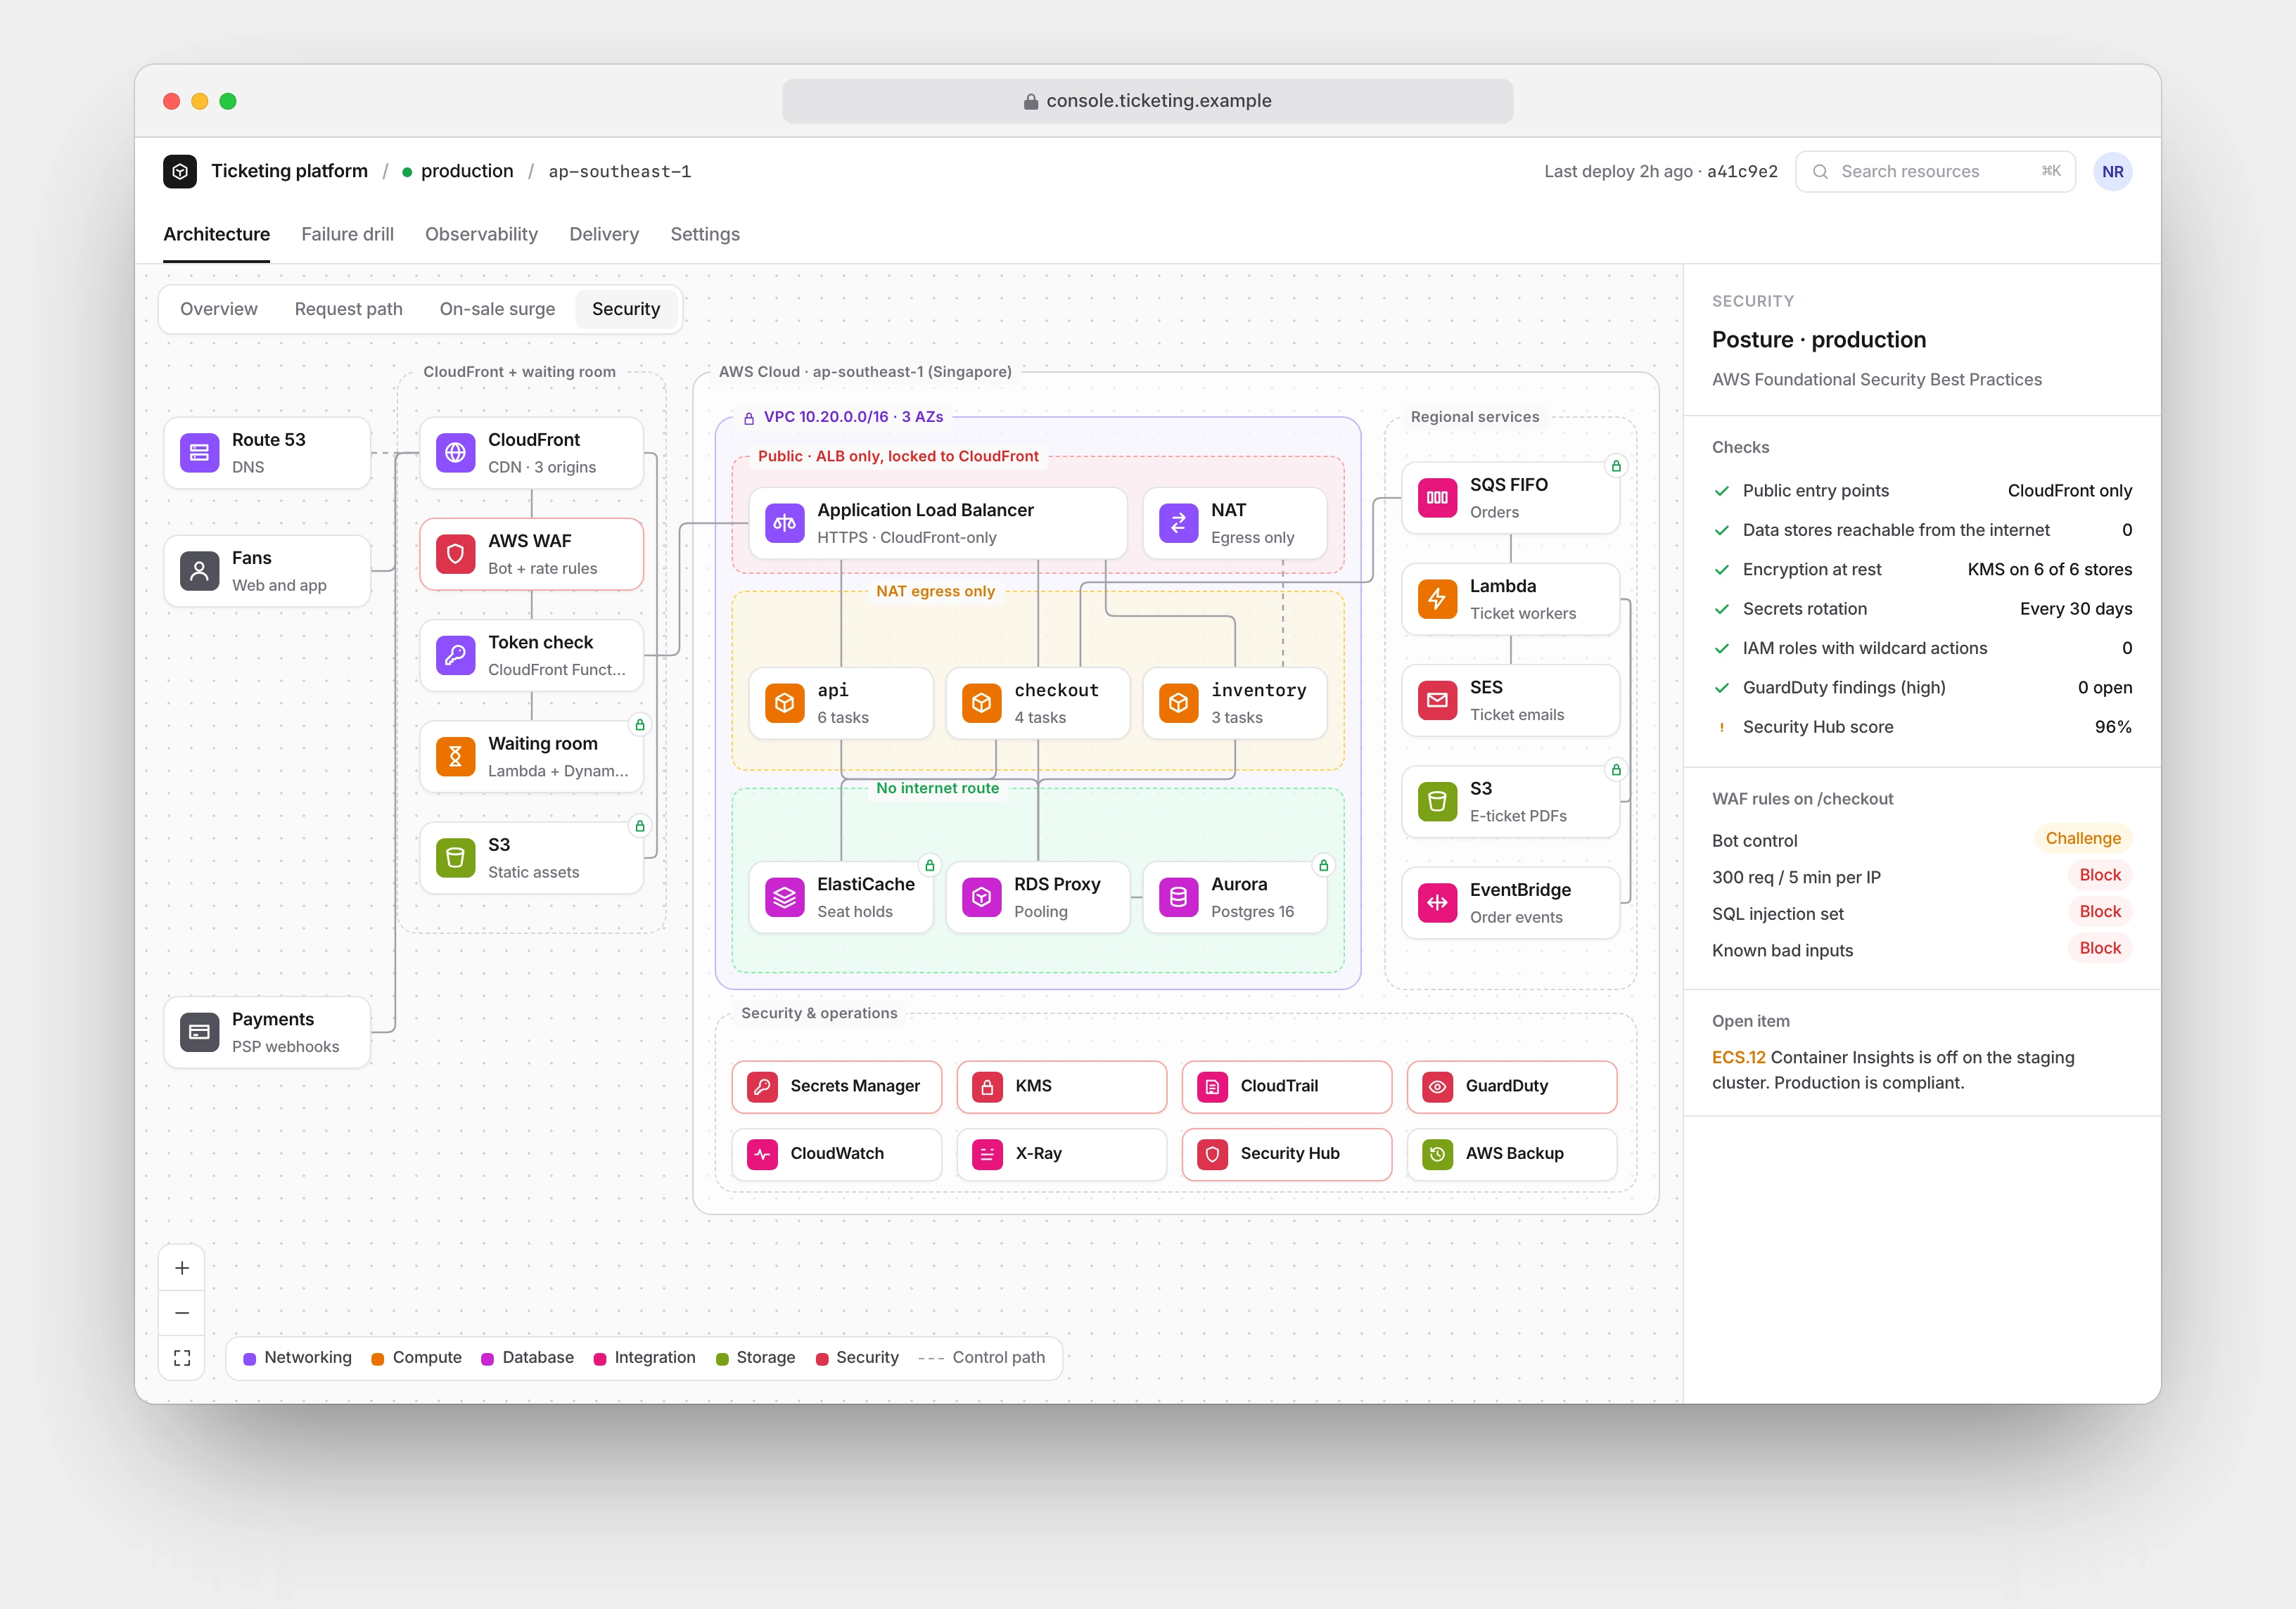Click the Ticketing platform logo icon
Image resolution: width=2296 pixels, height=1609 pixels.
point(180,171)
